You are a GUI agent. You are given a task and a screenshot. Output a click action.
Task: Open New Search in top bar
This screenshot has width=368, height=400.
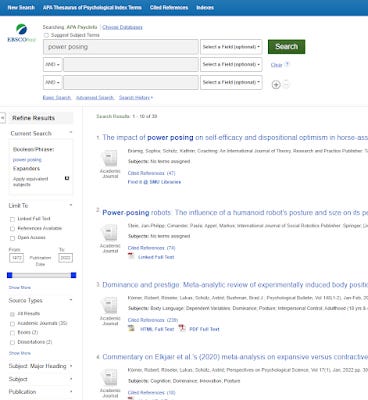pos(21,7)
